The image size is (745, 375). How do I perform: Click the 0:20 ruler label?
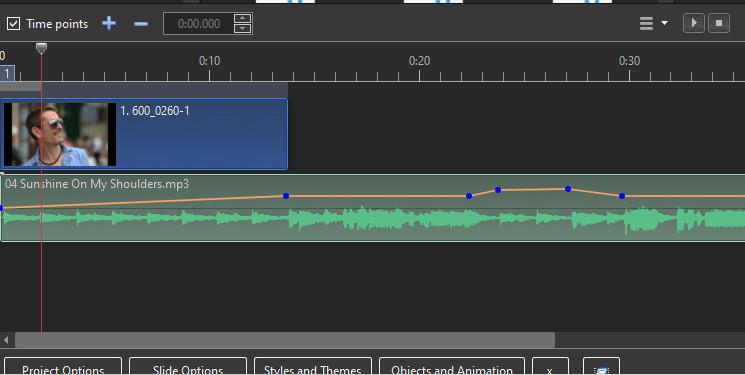click(x=420, y=61)
